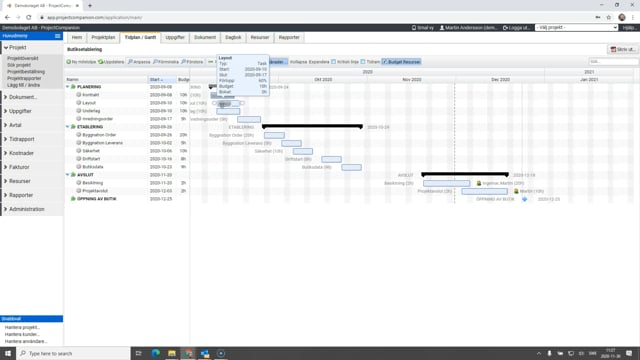Select the Driftstart task icon
Image resolution: width=640 pixels, height=360 pixels.
pyautogui.click(x=79, y=159)
